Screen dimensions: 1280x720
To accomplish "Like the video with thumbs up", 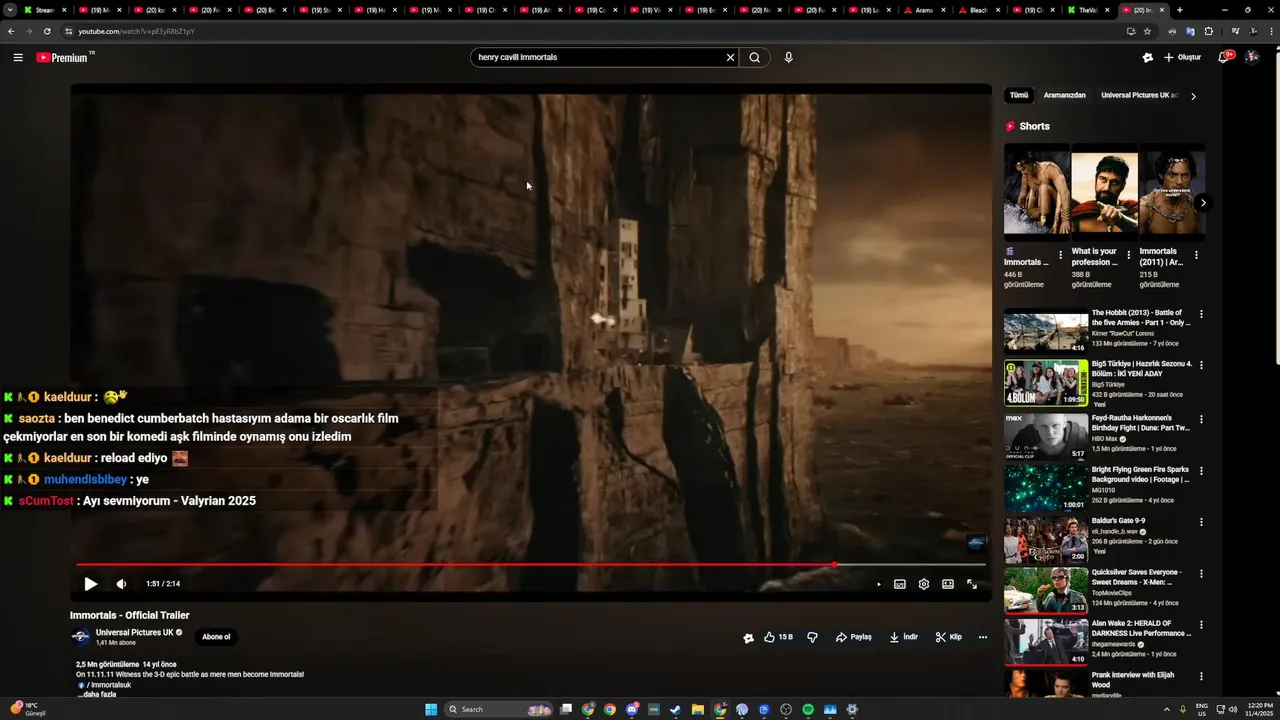I will pyautogui.click(x=778, y=637).
